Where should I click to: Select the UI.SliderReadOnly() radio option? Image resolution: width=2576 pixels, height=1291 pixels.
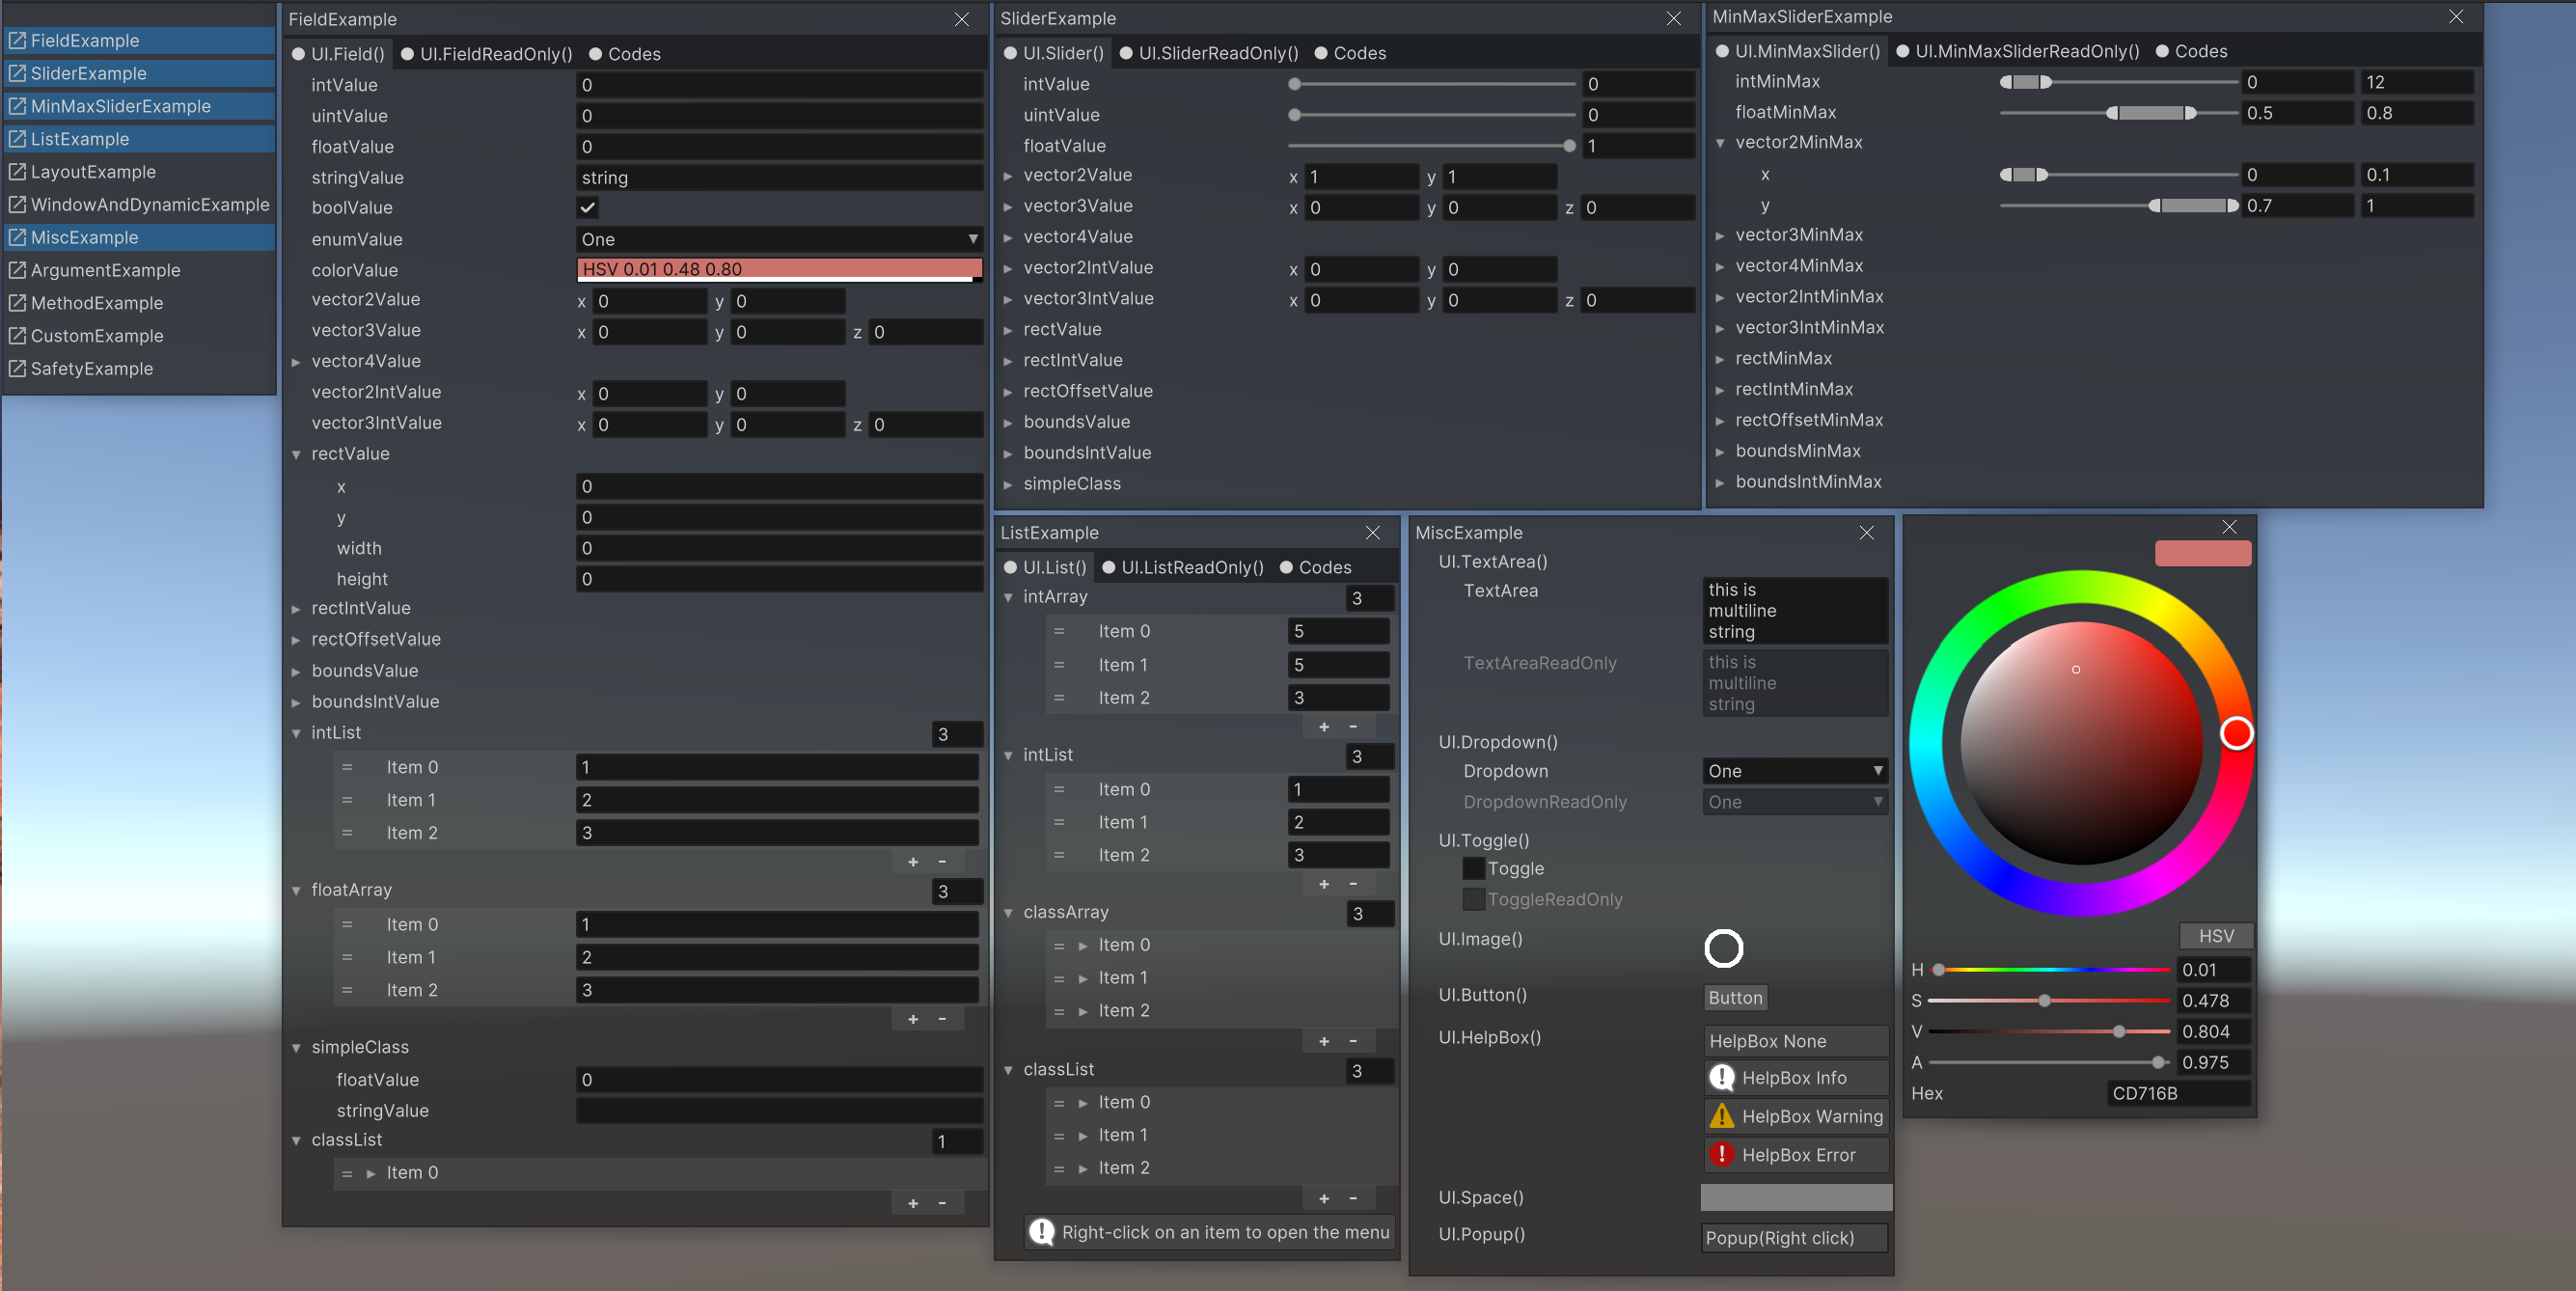tap(1126, 53)
